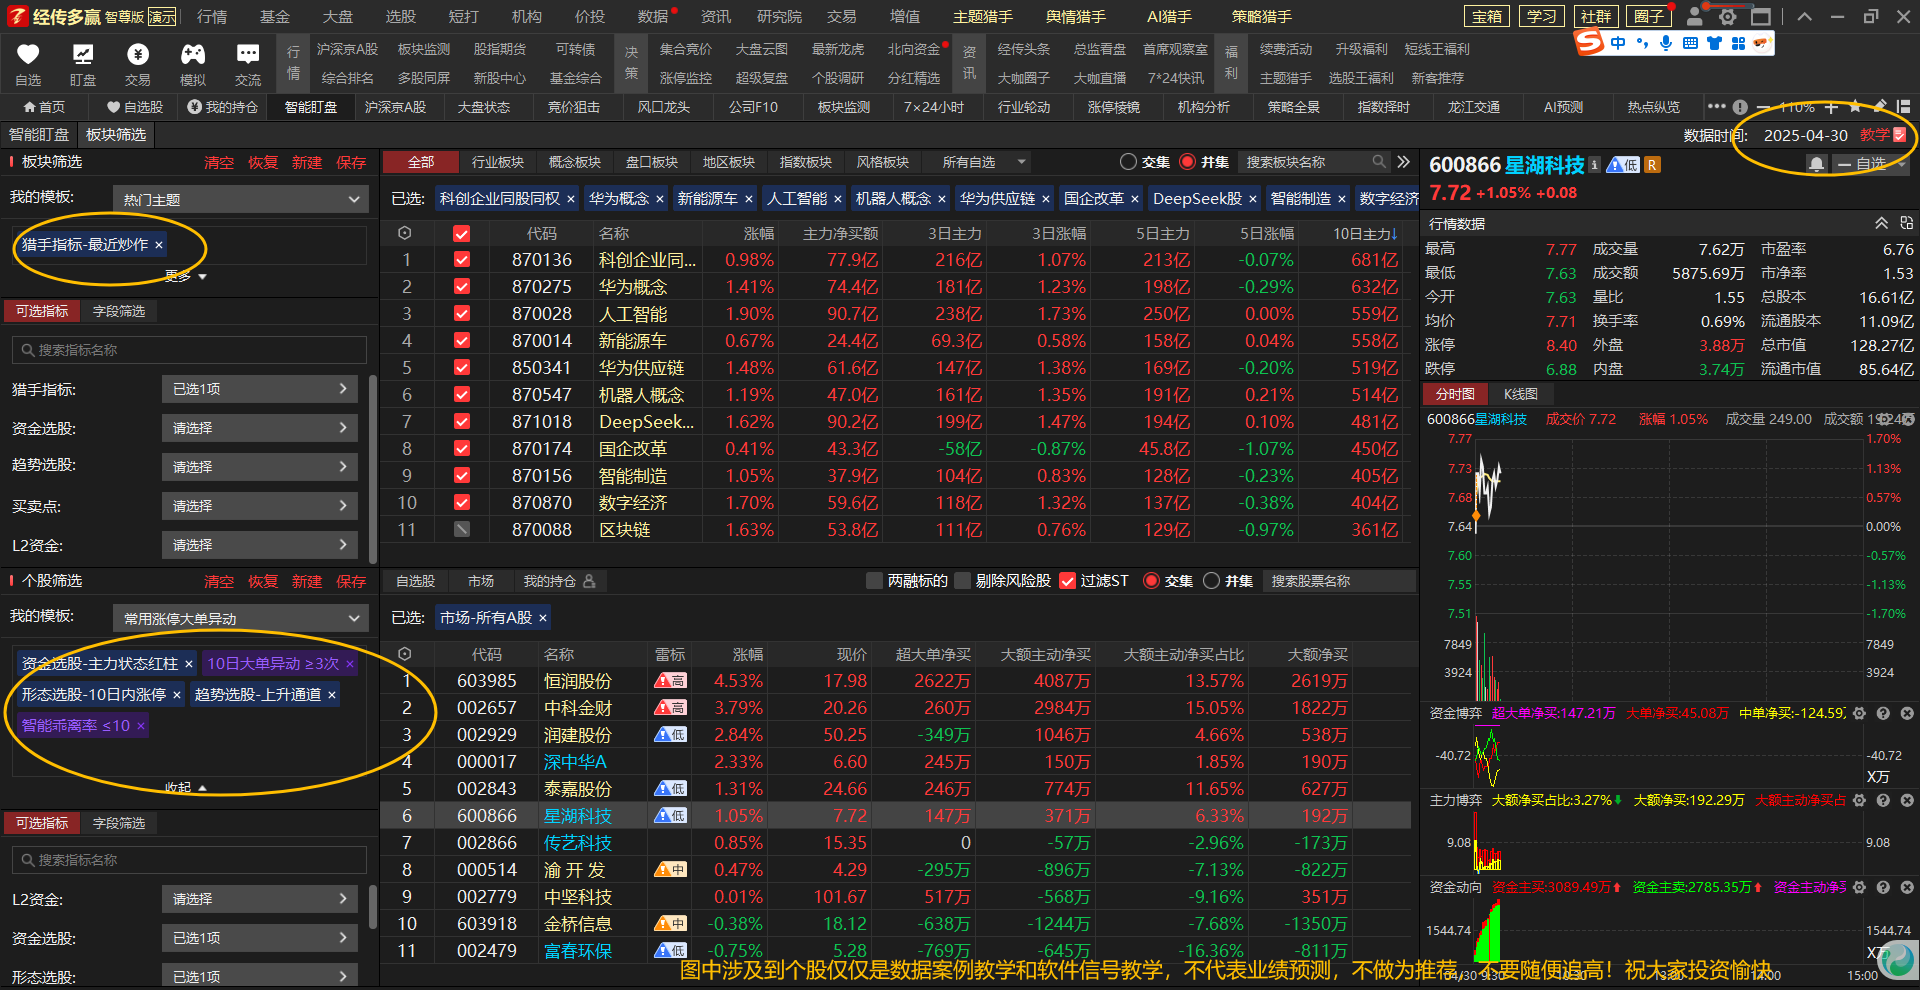Click the layout panel icon in tab bar
This screenshot has height=990, width=1920.
point(1903,107)
